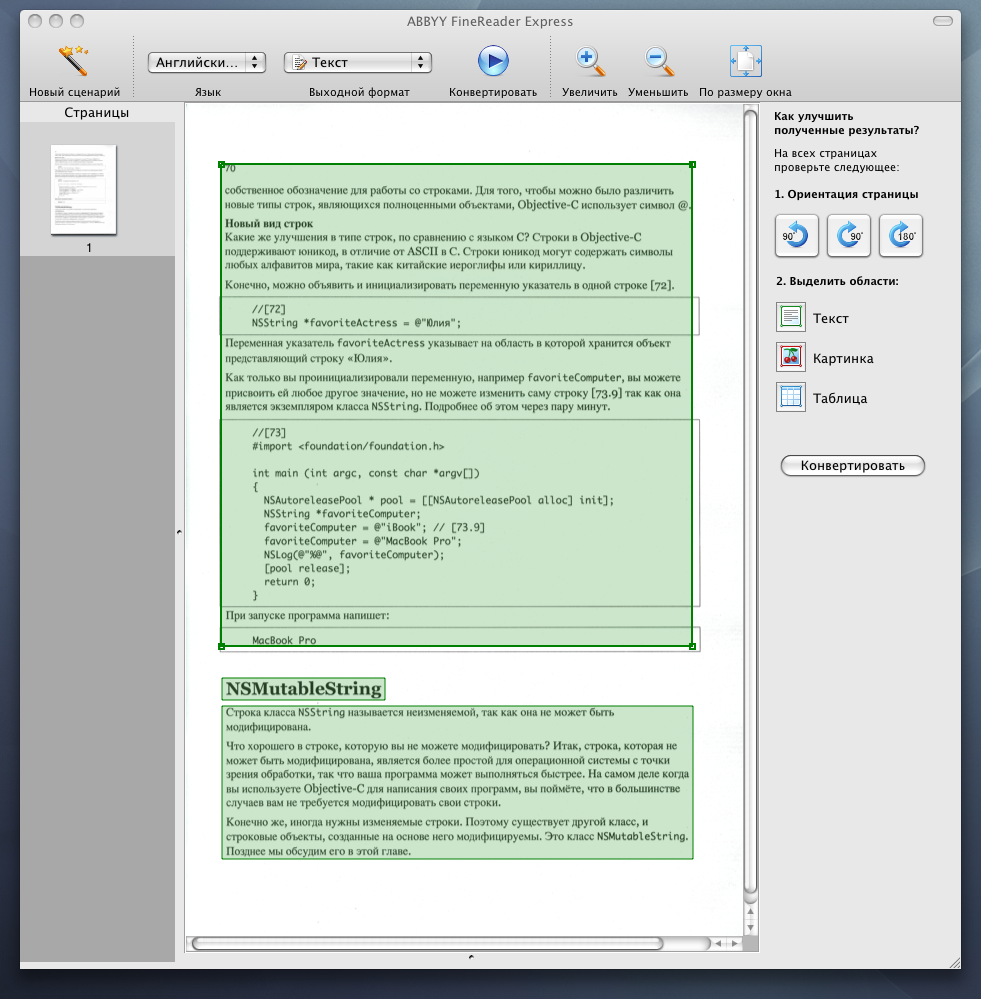981x999 pixels.
Task: Click the Конвертировать toolbar label
Action: pos(493,92)
